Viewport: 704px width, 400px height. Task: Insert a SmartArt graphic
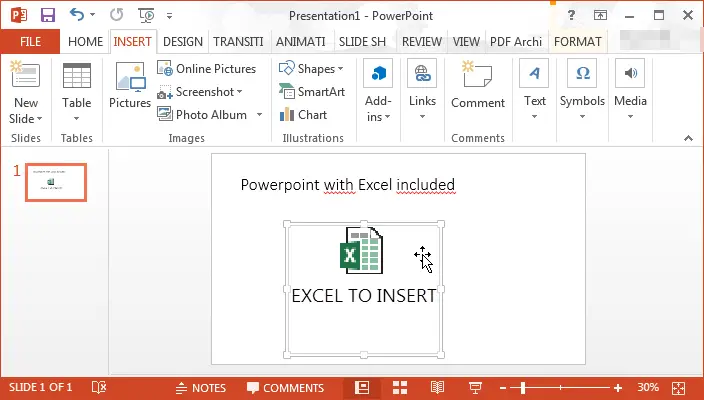click(x=312, y=92)
